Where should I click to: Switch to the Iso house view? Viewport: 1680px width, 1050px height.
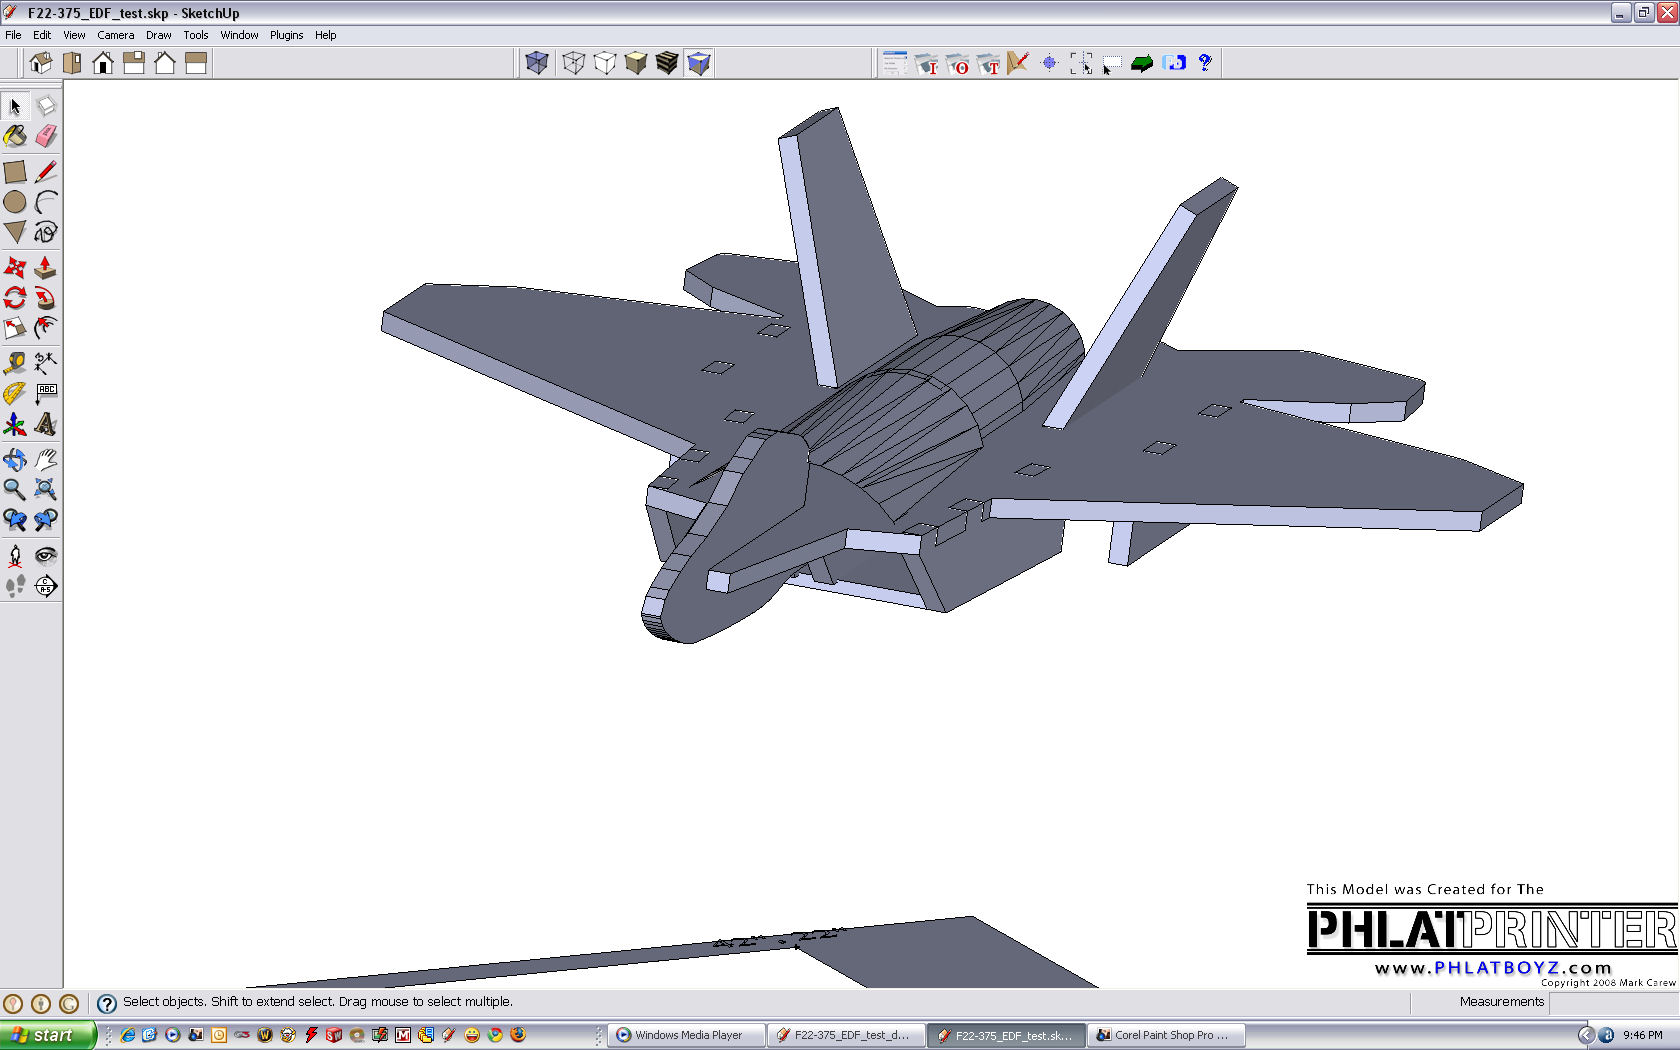pos(41,63)
